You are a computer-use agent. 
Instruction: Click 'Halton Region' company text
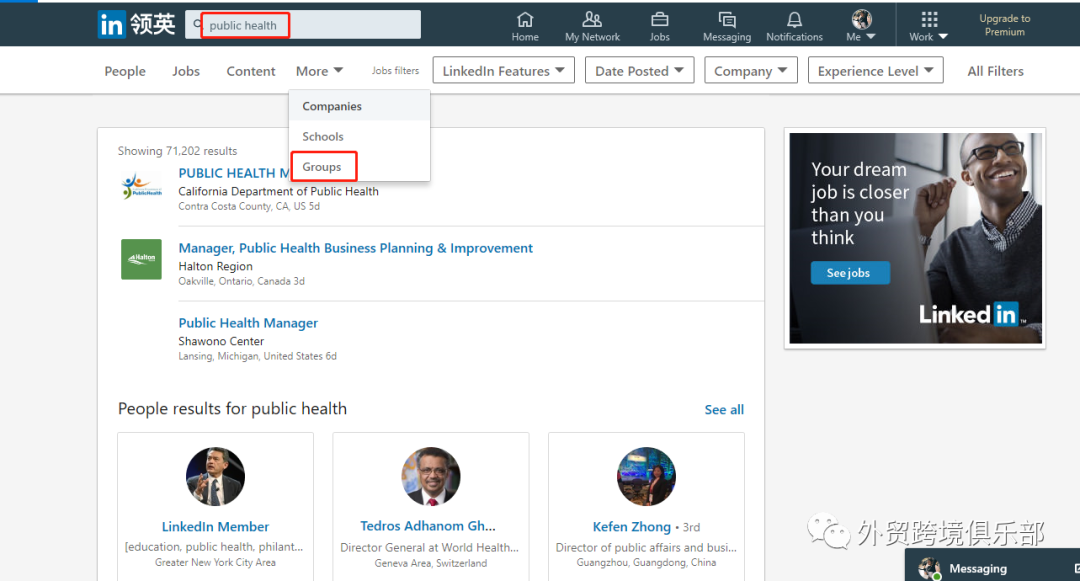[x=216, y=266]
